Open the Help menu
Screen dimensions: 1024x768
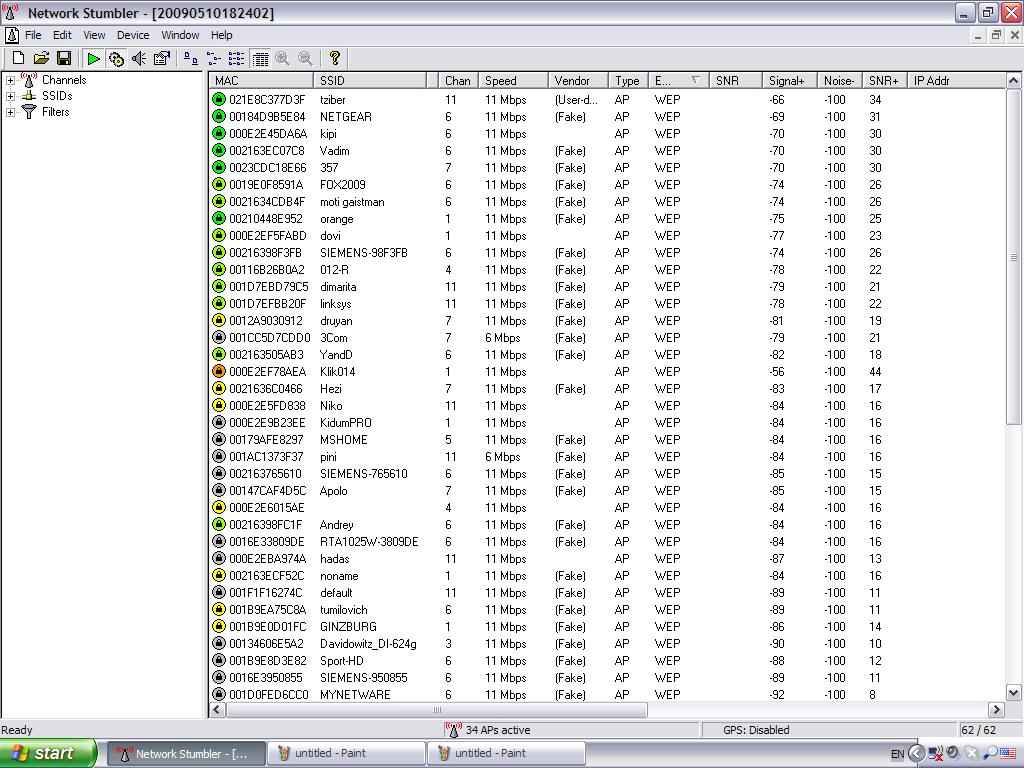[221, 35]
